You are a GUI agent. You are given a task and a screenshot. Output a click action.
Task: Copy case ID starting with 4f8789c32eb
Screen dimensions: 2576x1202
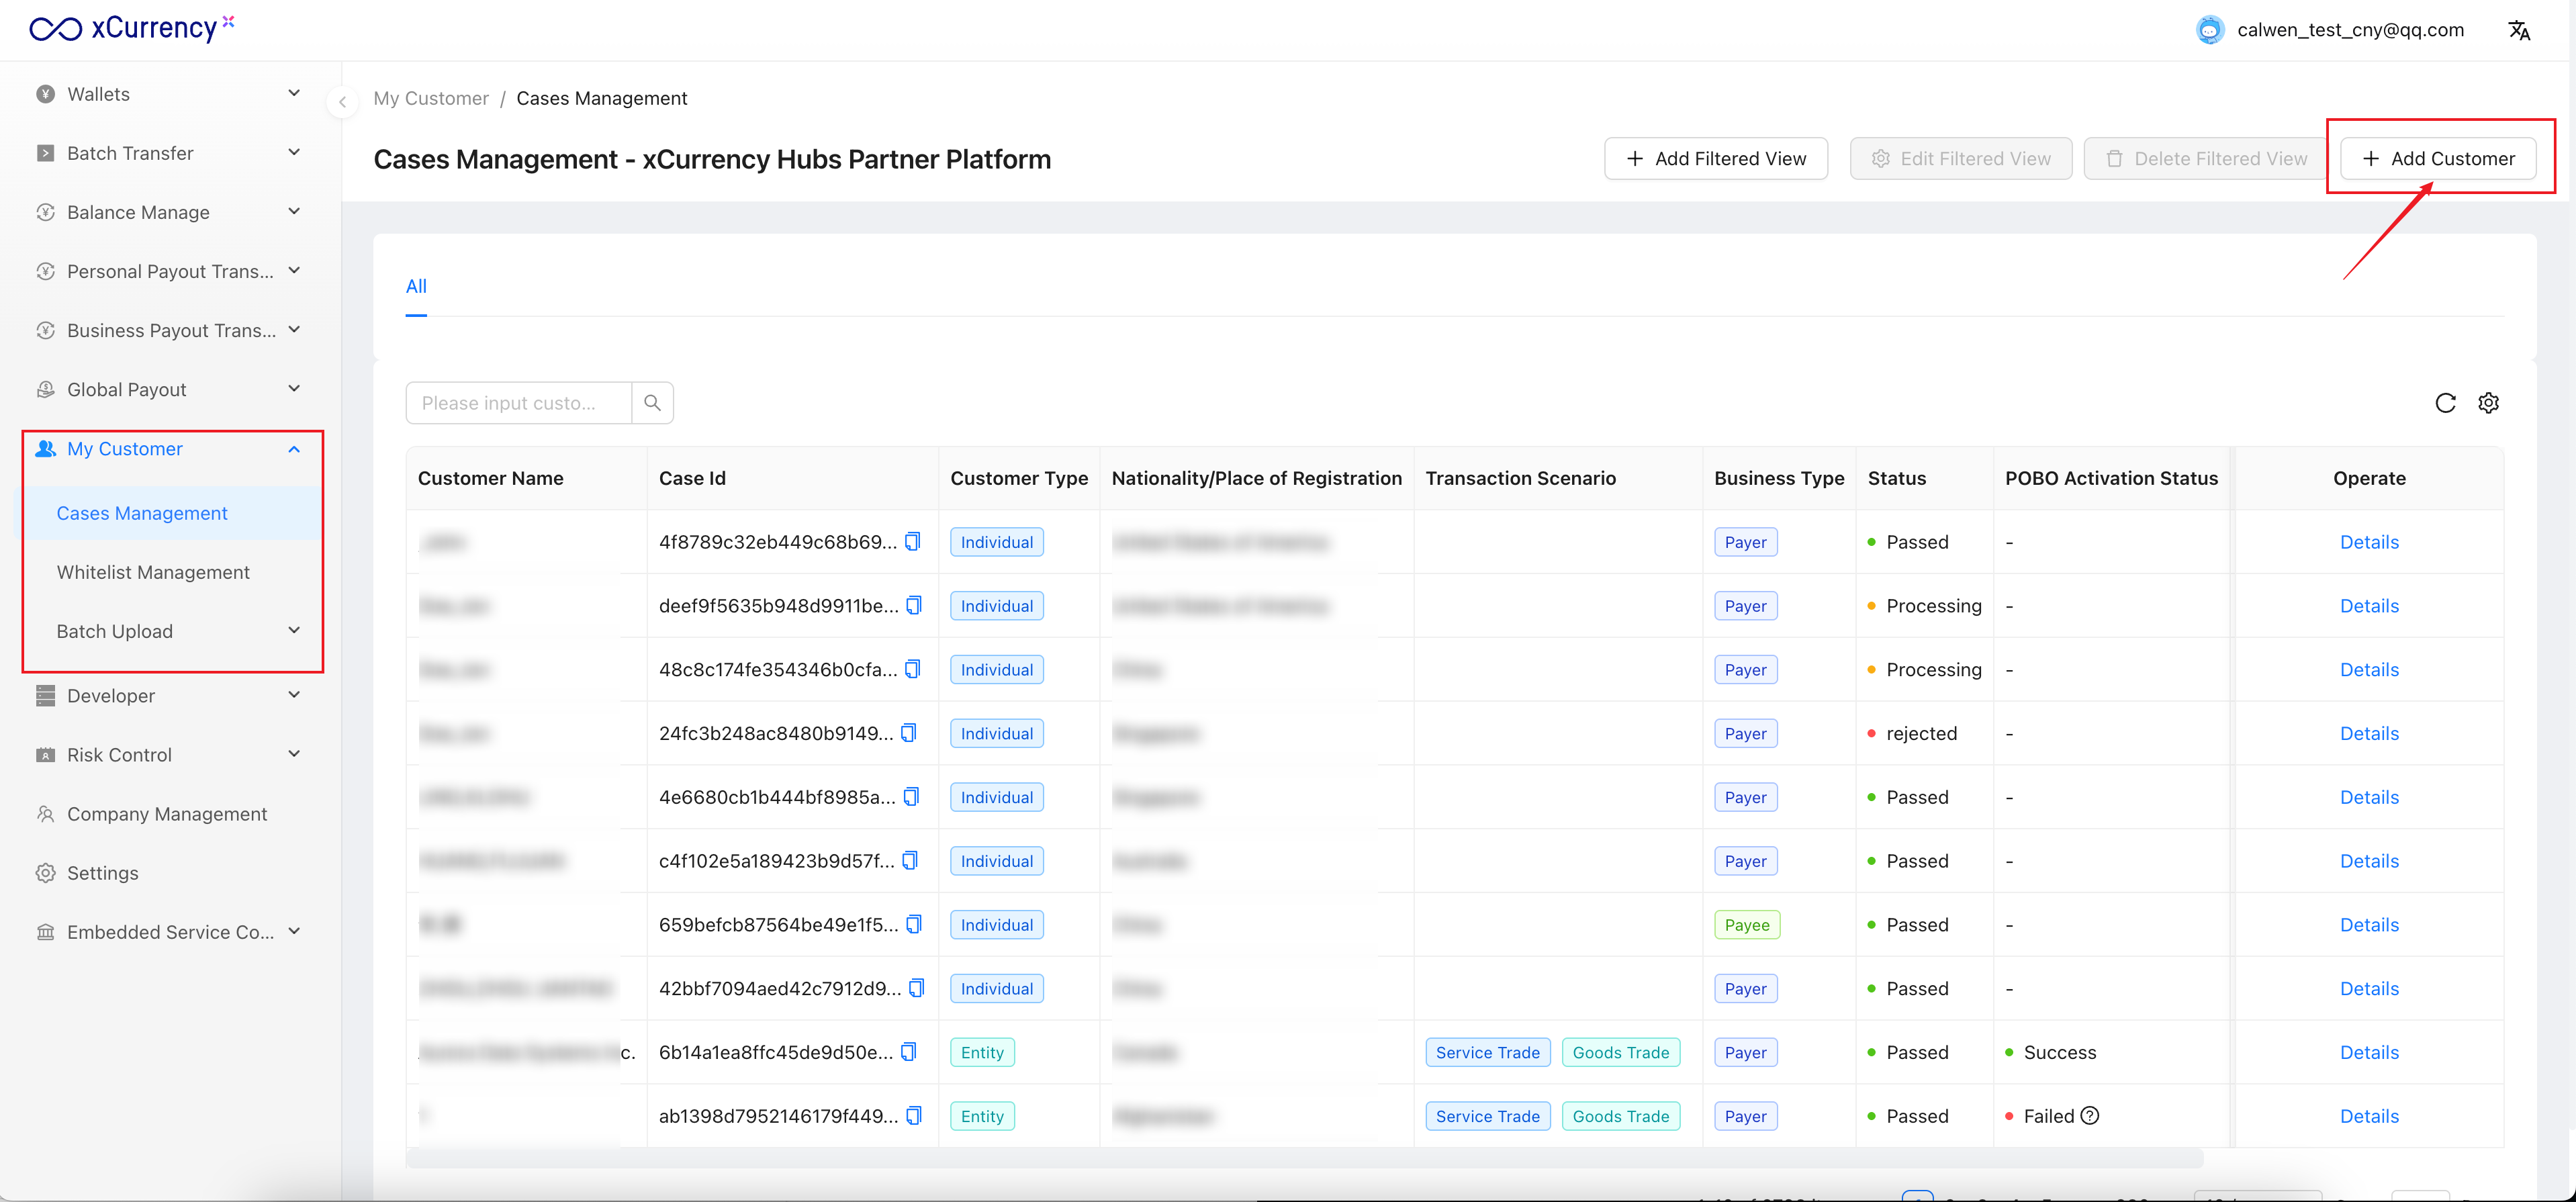[912, 542]
